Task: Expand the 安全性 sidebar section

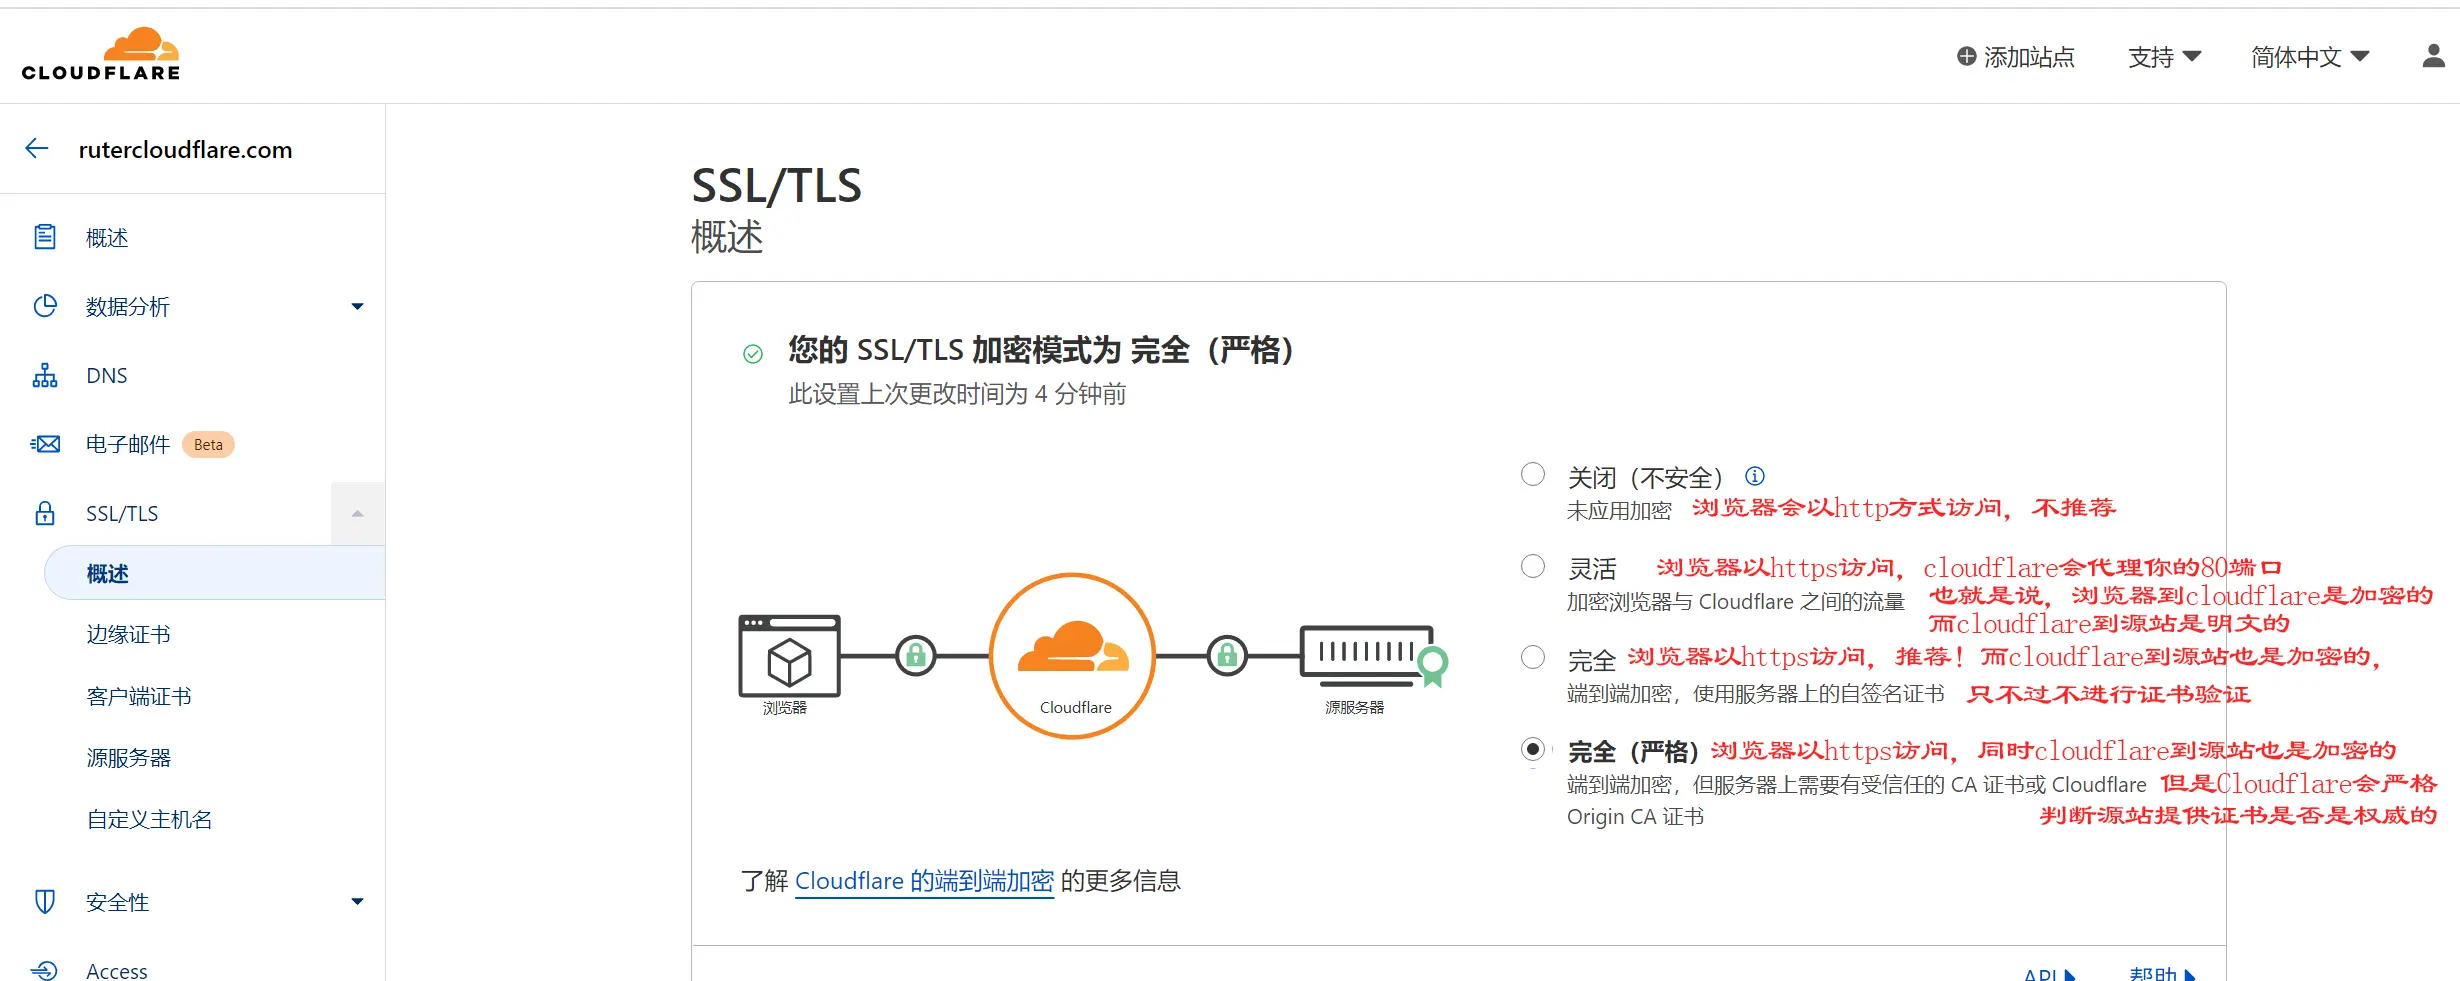Action: click(357, 902)
